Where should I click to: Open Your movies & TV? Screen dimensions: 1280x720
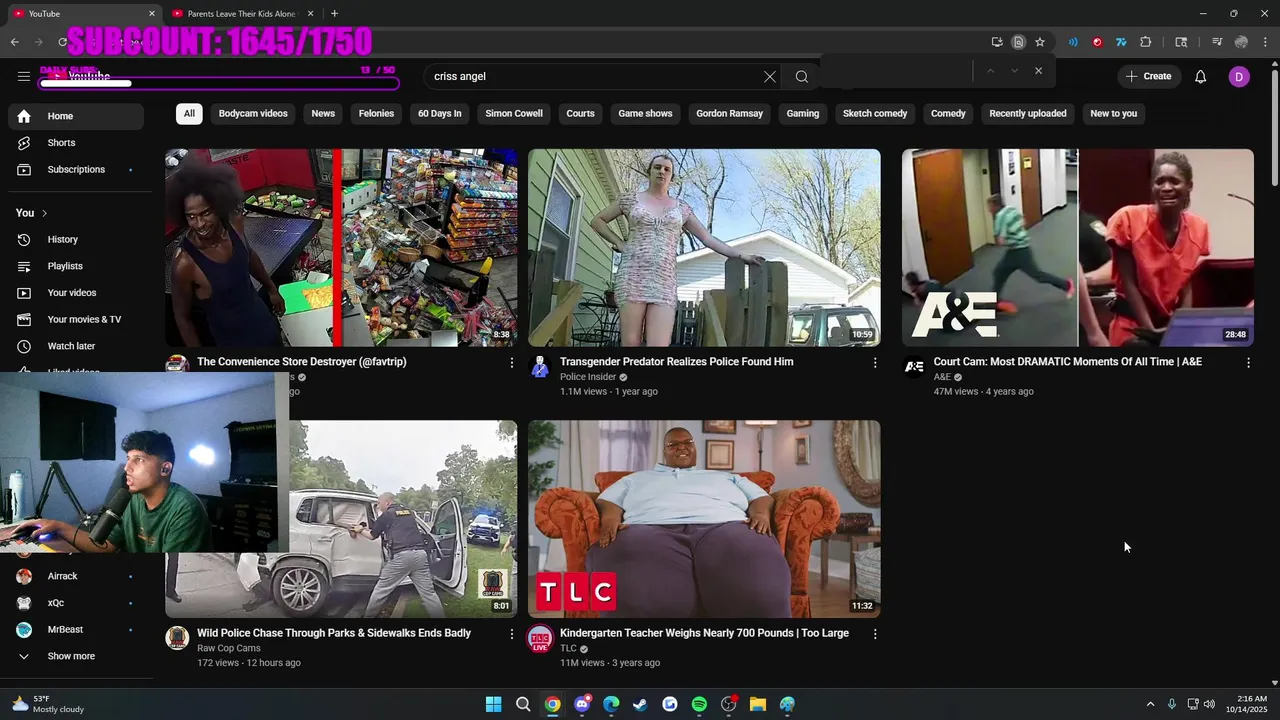76,320
